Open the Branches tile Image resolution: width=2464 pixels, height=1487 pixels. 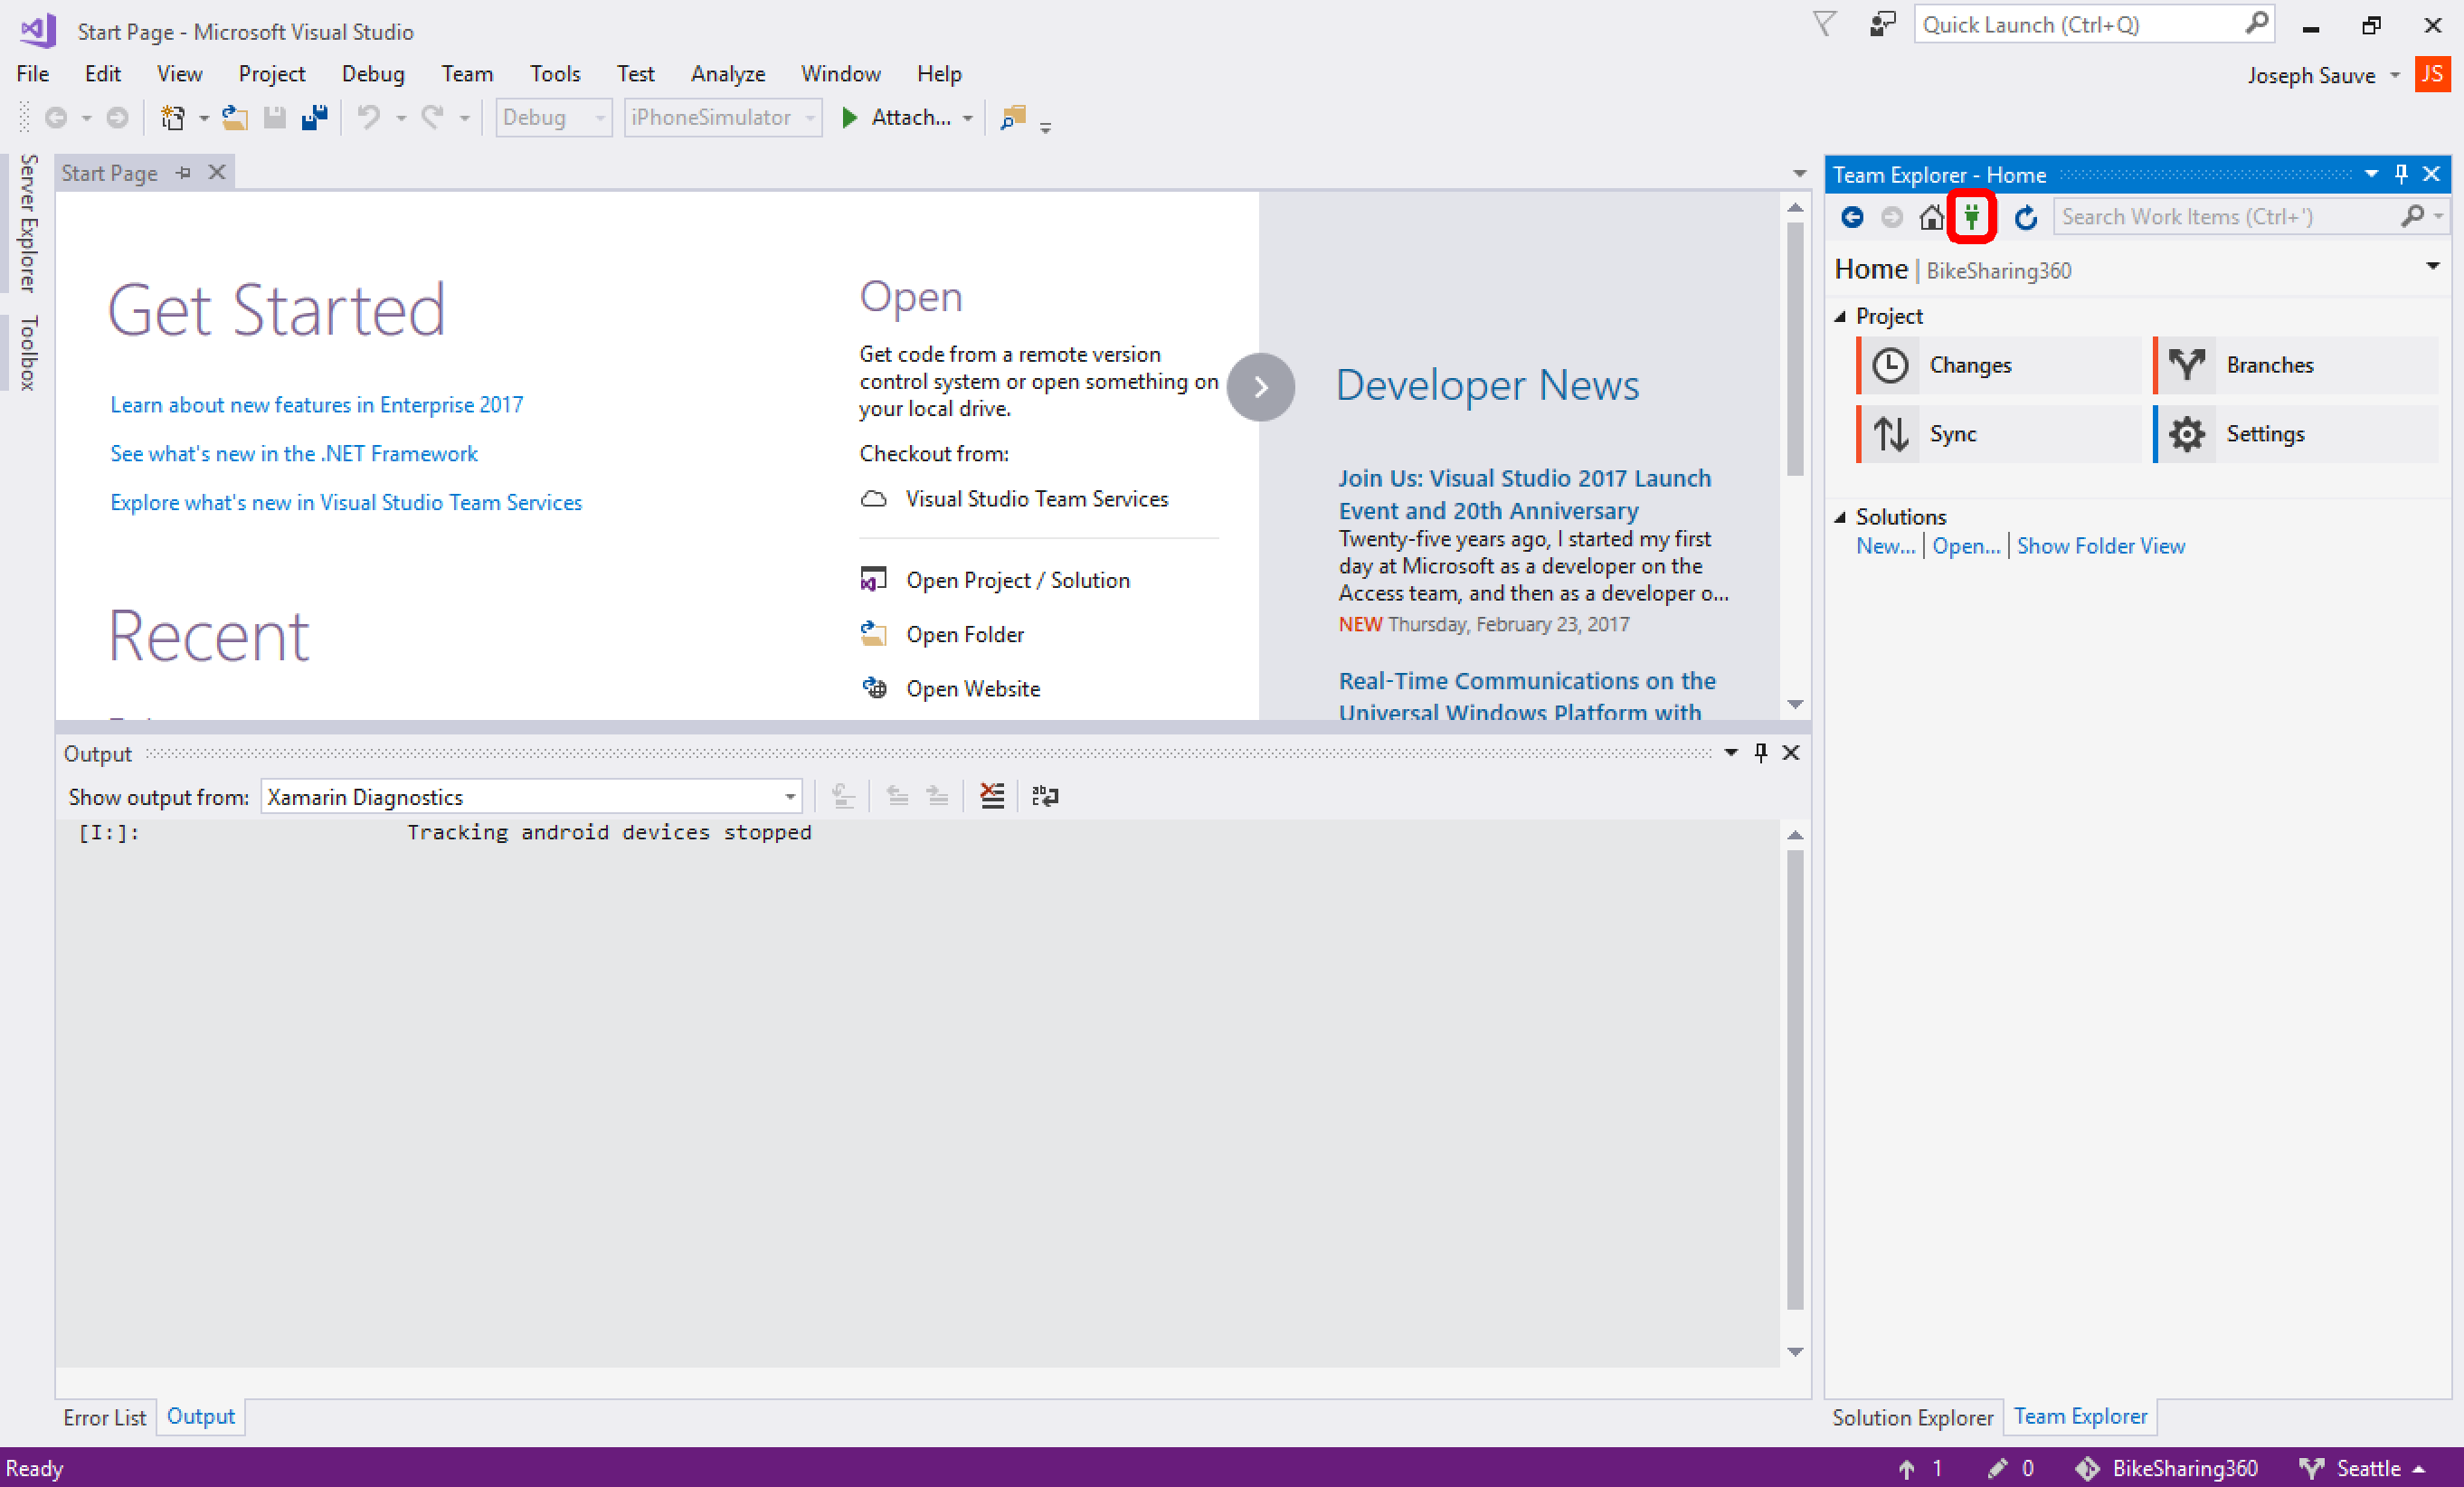(x=2295, y=365)
